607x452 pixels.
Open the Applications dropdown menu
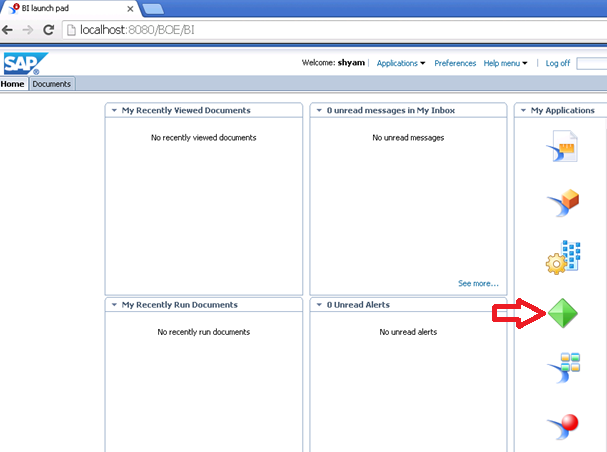(400, 63)
